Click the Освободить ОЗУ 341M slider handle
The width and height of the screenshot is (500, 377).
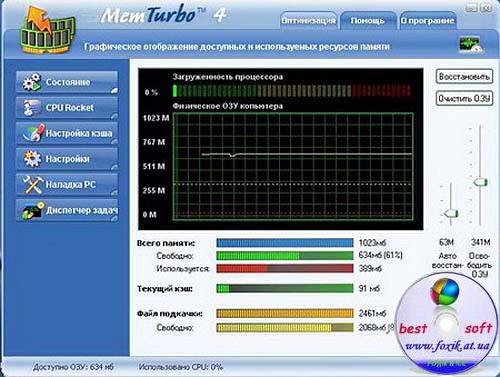[x=480, y=182]
